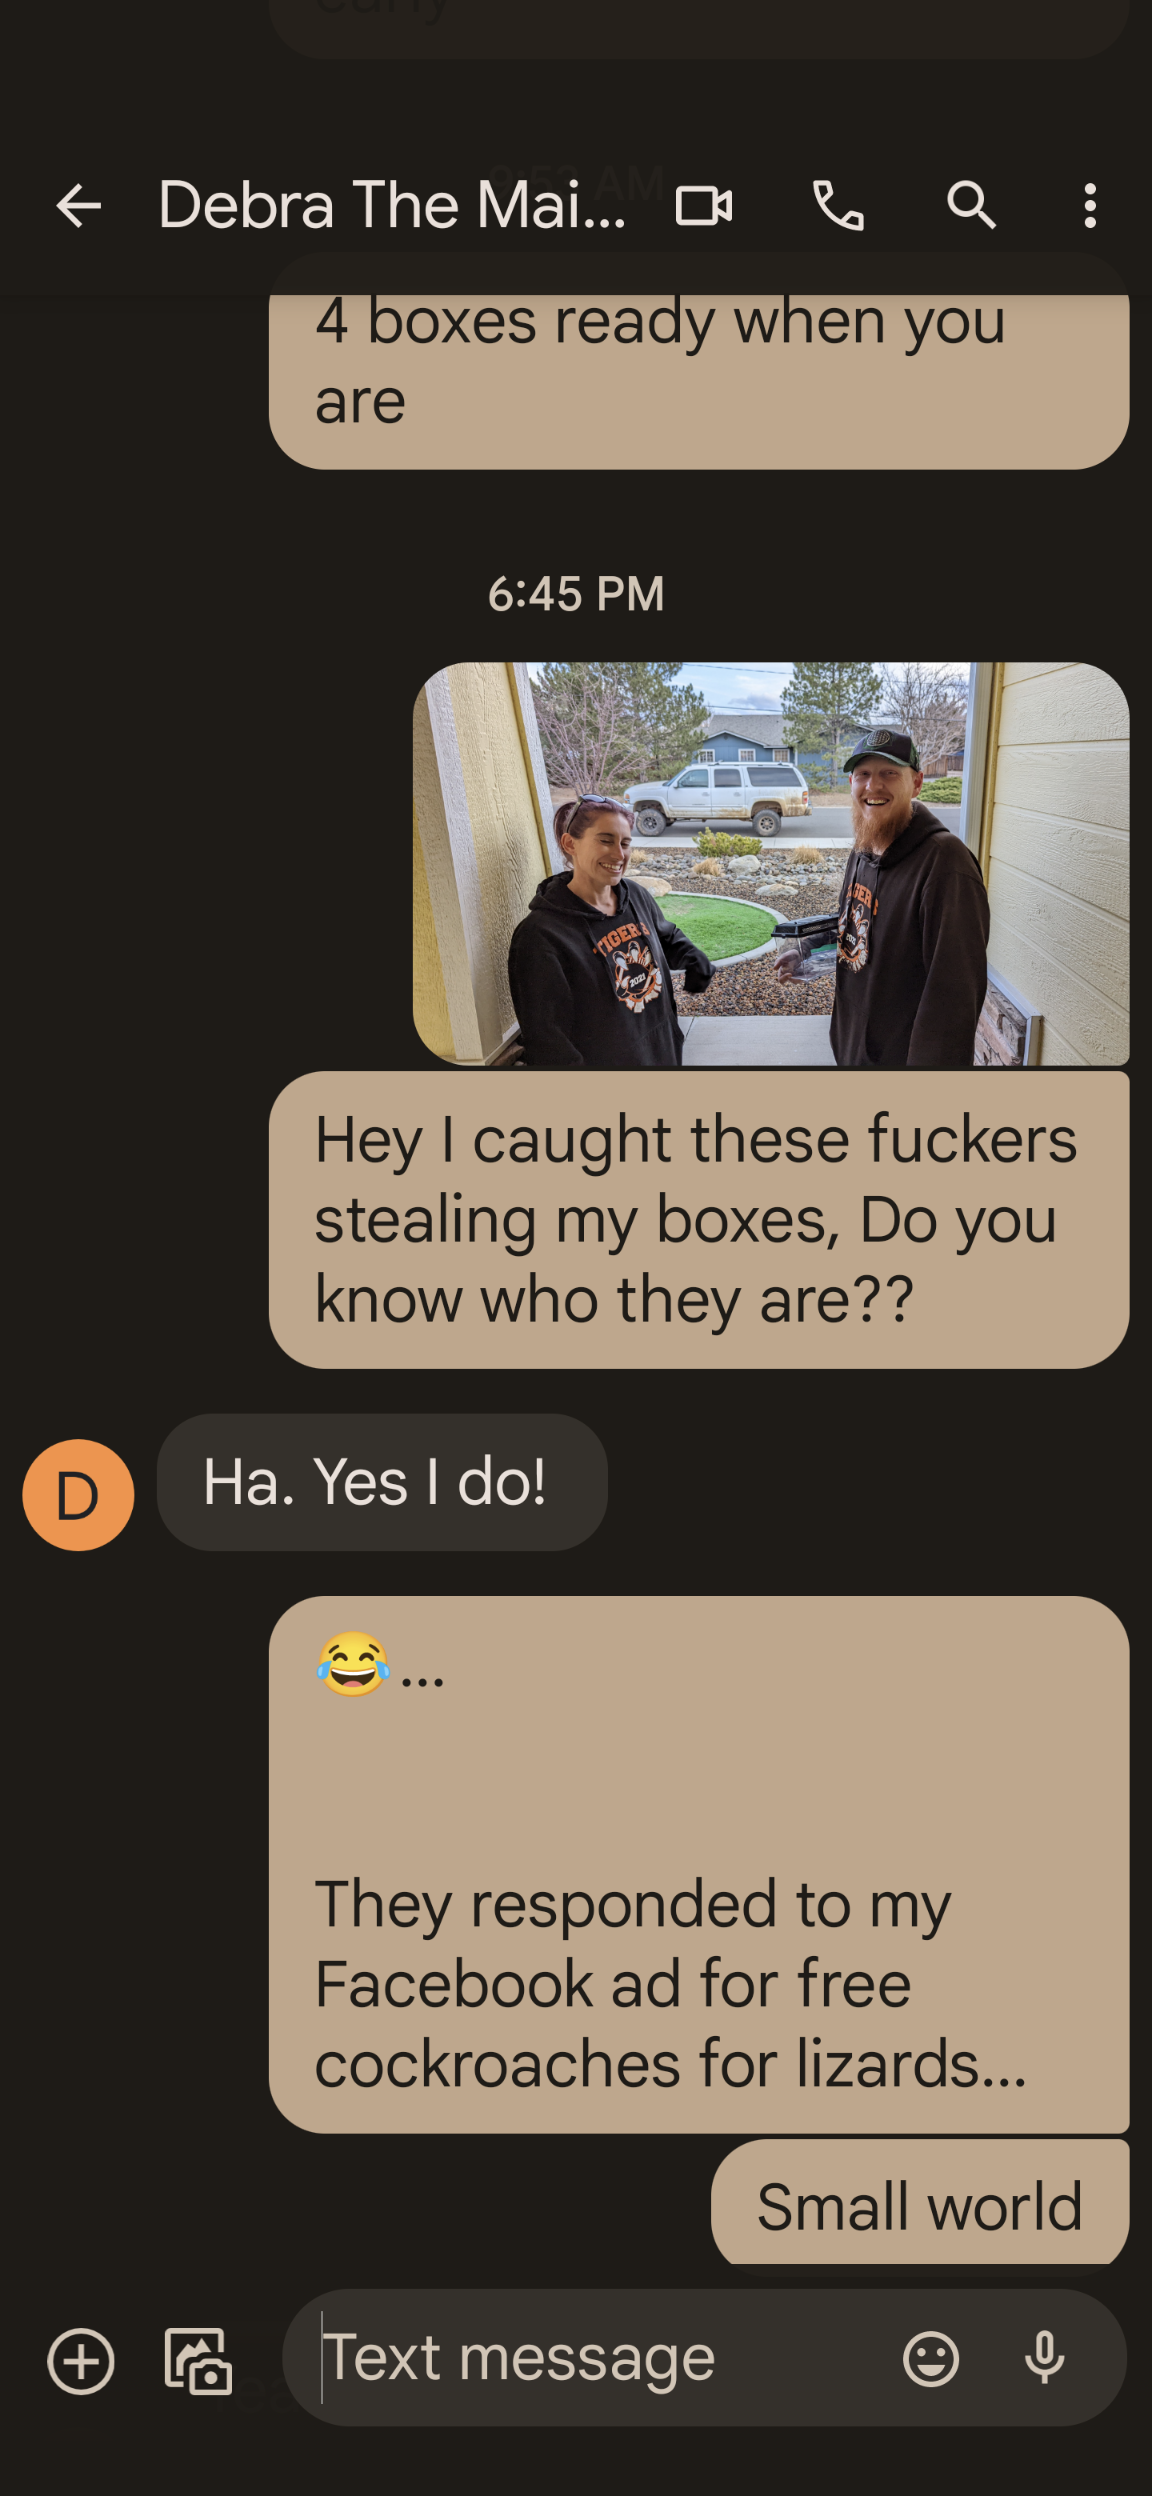Select the "caught these" stealing boxes message
1152x2496 pixels.
(699, 1220)
